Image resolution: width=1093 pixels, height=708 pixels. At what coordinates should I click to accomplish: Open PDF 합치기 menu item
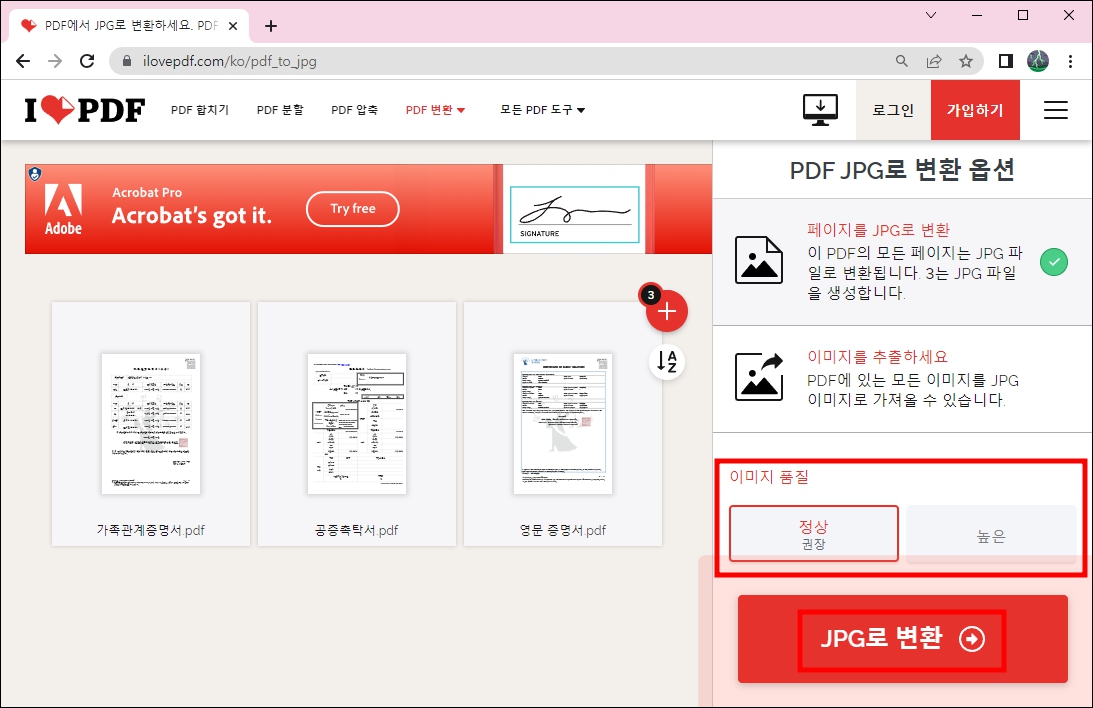pyautogui.click(x=199, y=110)
